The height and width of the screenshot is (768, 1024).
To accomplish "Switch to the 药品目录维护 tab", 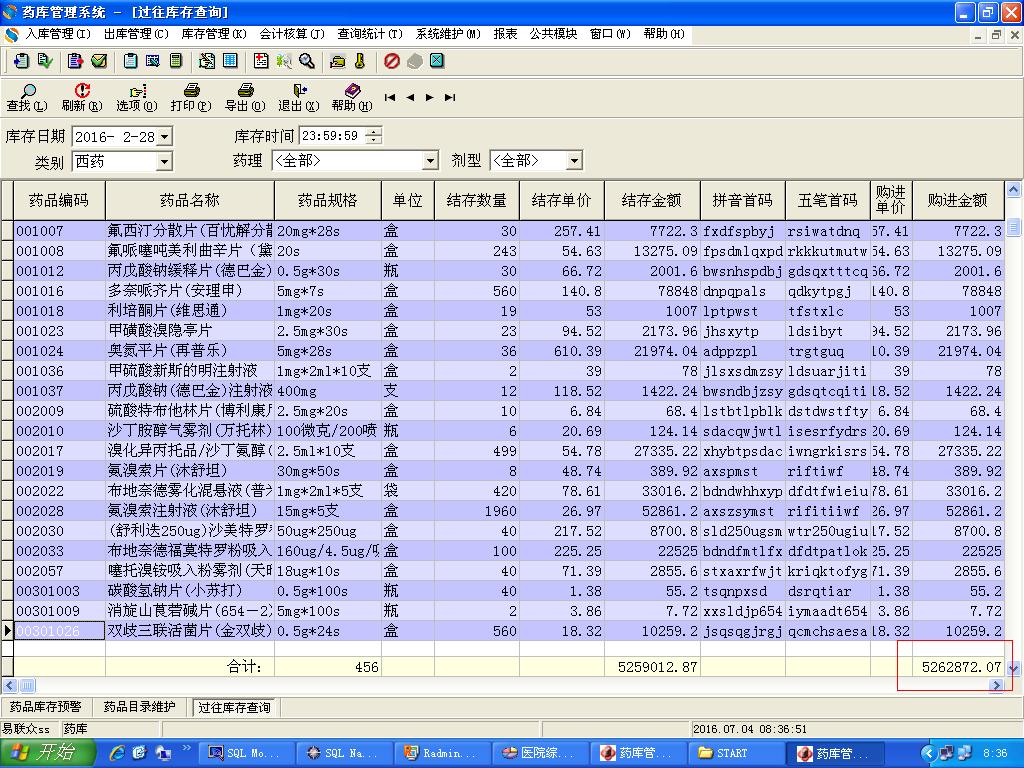I will point(139,707).
